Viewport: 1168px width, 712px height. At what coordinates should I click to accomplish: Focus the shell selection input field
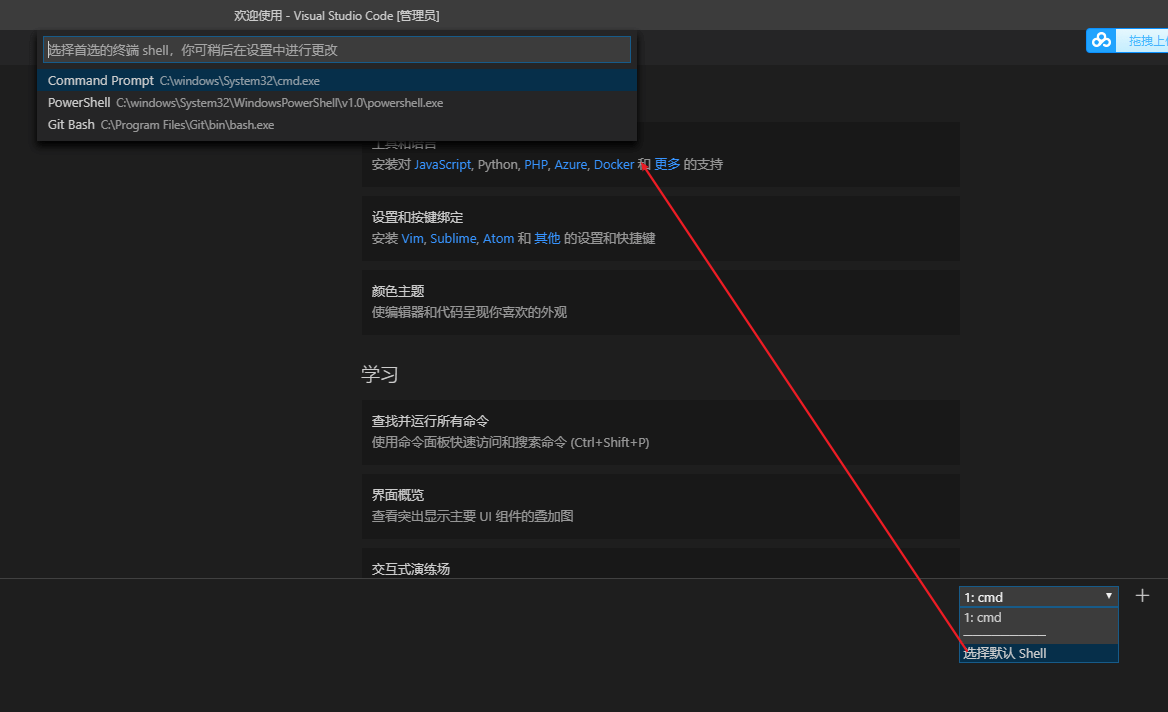click(x=337, y=50)
